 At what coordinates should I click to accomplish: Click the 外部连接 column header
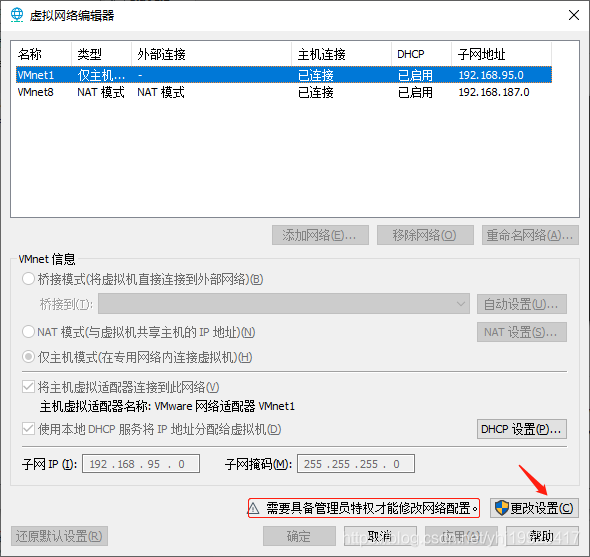click(211, 54)
